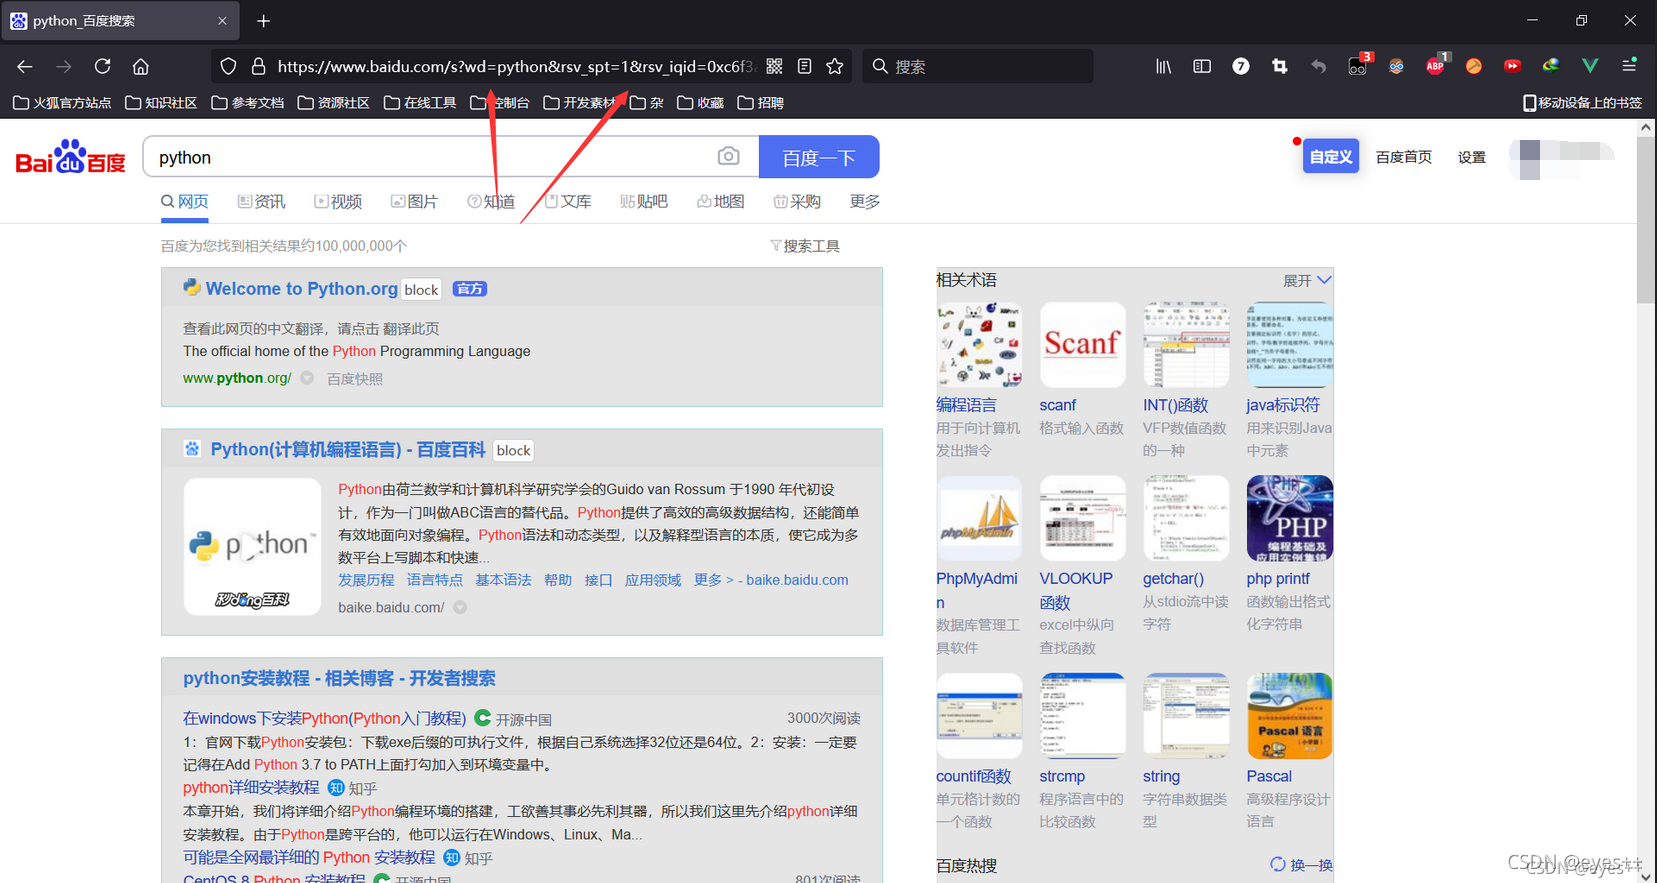This screenshot has height=883, width=1657.
Task: Open the 参考文档 bookmark folder
Action: click(248, 103)
